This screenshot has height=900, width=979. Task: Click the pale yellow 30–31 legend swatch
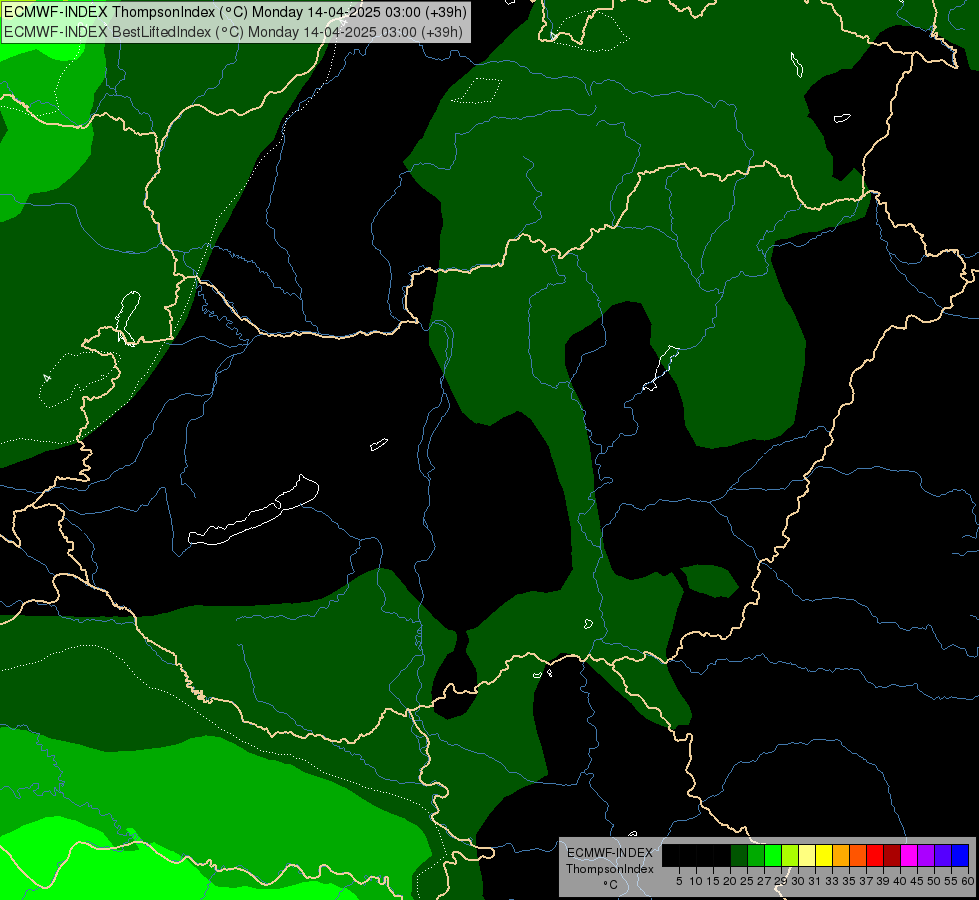point(807,855)
